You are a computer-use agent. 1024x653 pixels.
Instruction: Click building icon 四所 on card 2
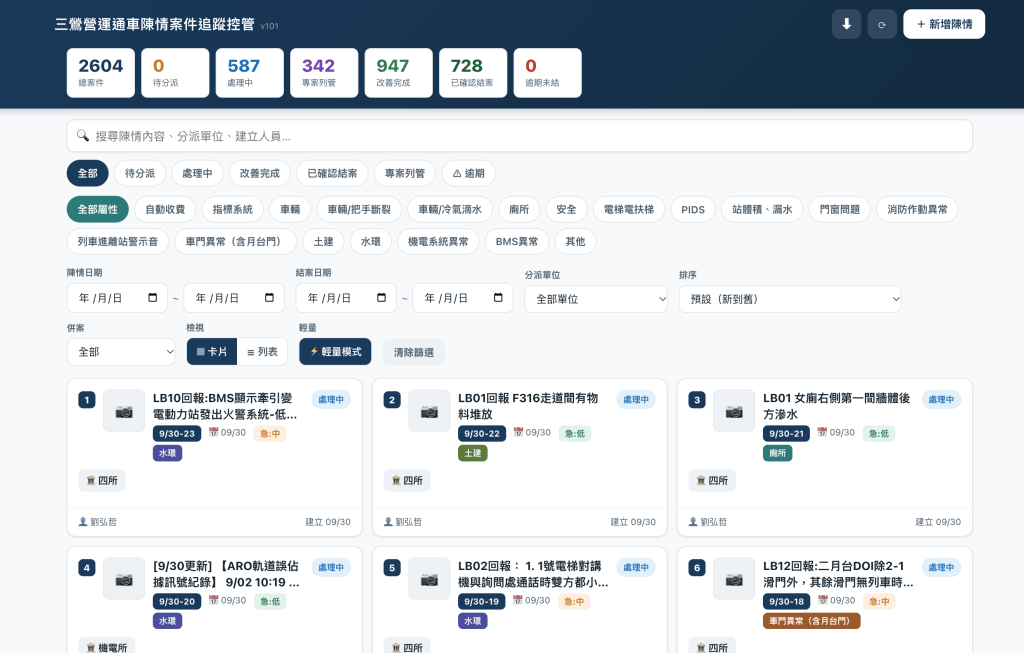(x=396, y=481)
